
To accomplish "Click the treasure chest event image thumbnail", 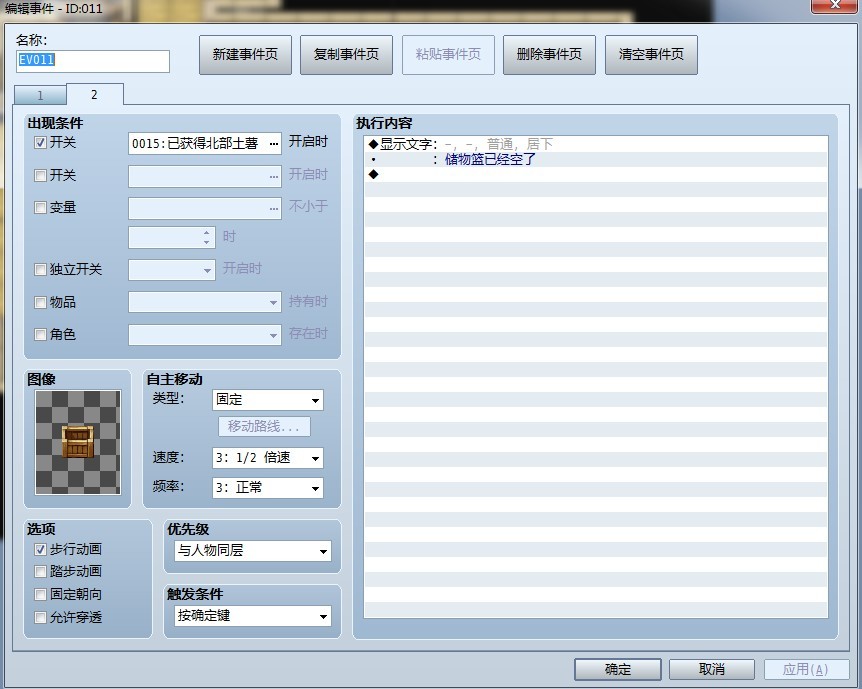I will point(78,442).
